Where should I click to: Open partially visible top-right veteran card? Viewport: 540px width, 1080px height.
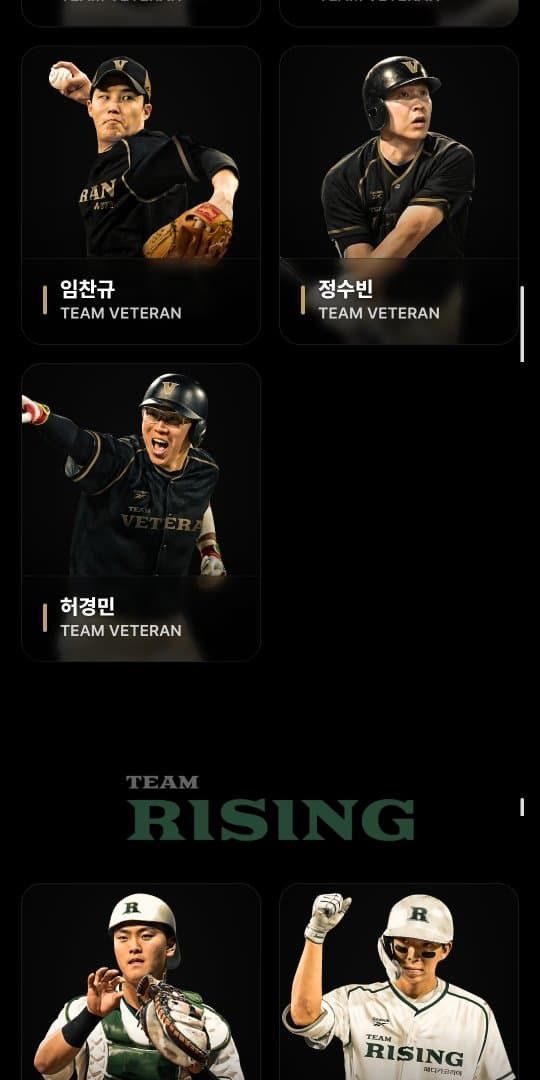point(399,13)
